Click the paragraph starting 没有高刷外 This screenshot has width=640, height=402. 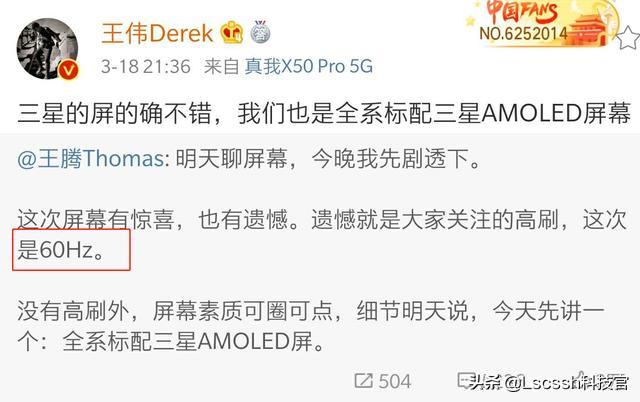(x=311, y=326)
